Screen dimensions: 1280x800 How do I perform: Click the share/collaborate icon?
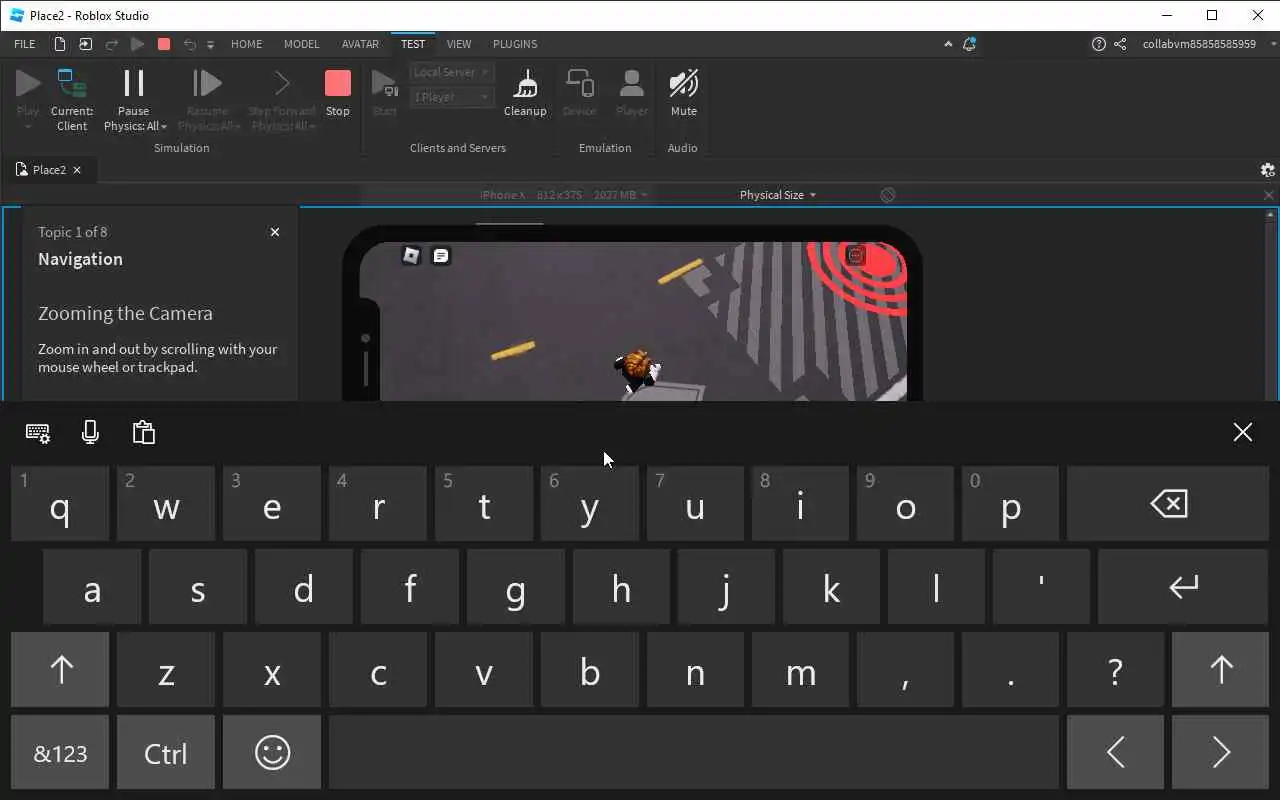pos(1120,44)
